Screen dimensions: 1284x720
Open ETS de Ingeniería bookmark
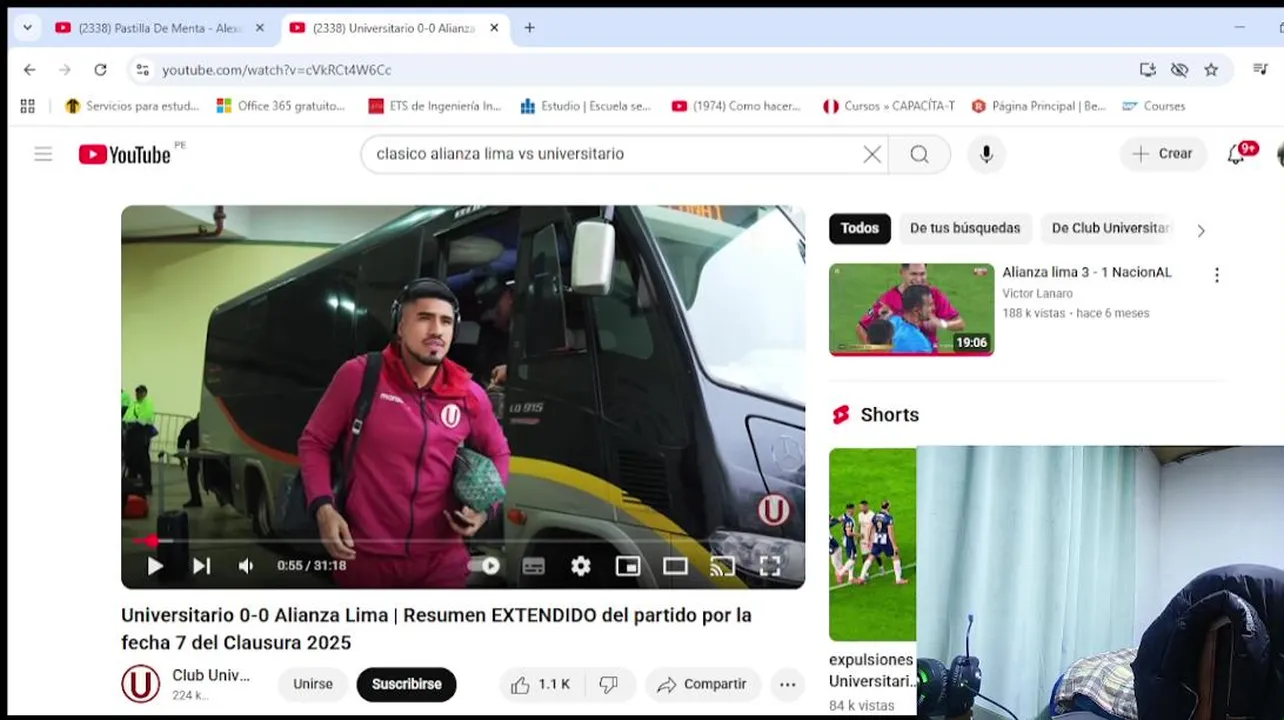(x=434, y=106)
